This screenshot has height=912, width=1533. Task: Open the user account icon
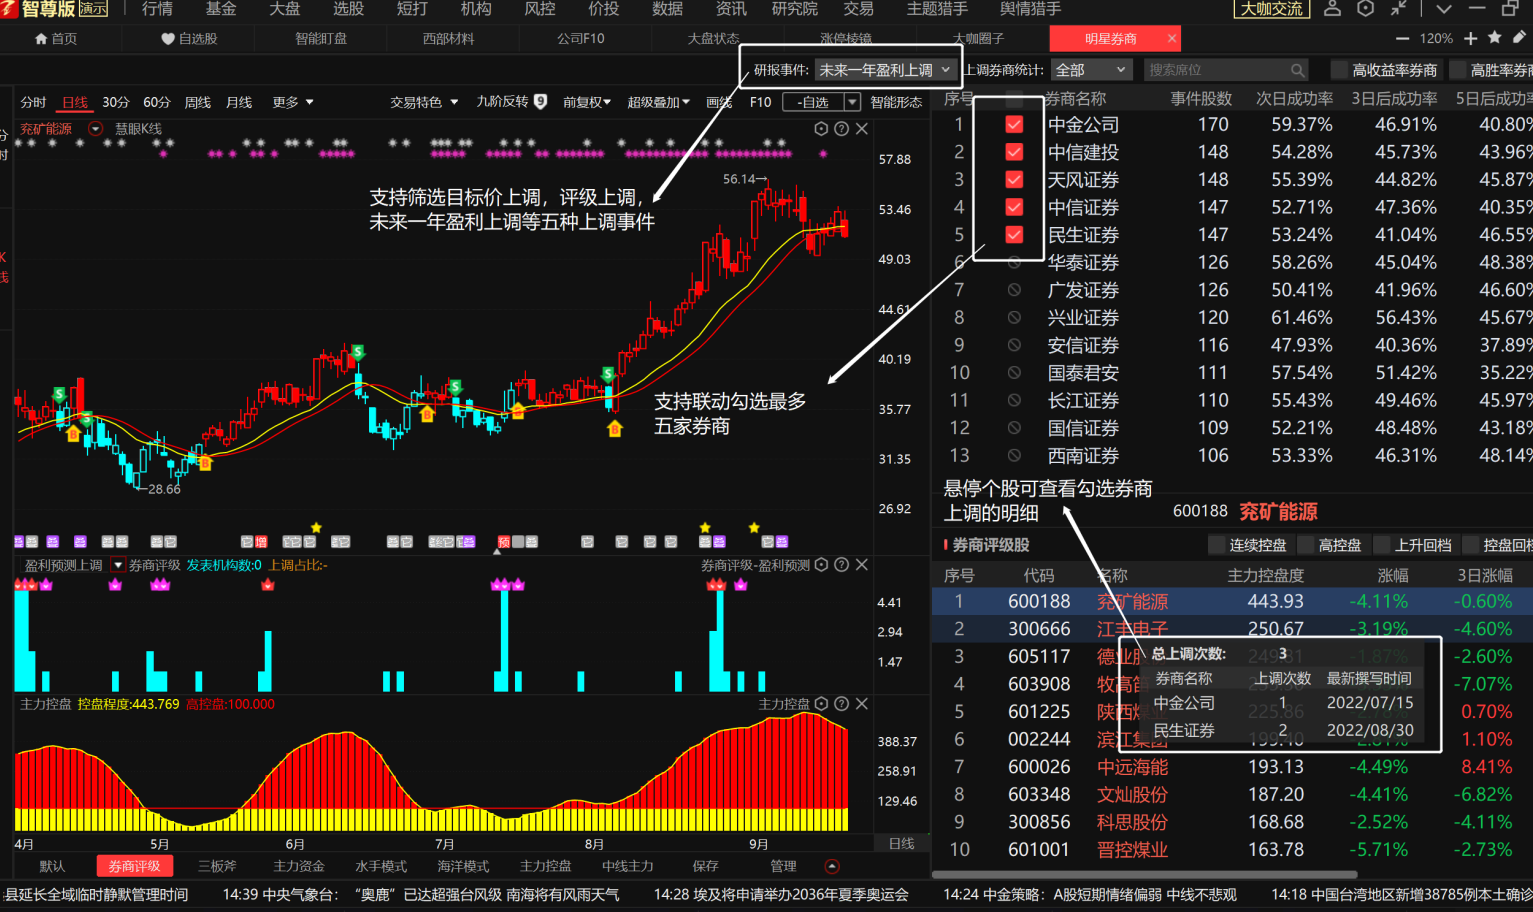(1332, 9)
